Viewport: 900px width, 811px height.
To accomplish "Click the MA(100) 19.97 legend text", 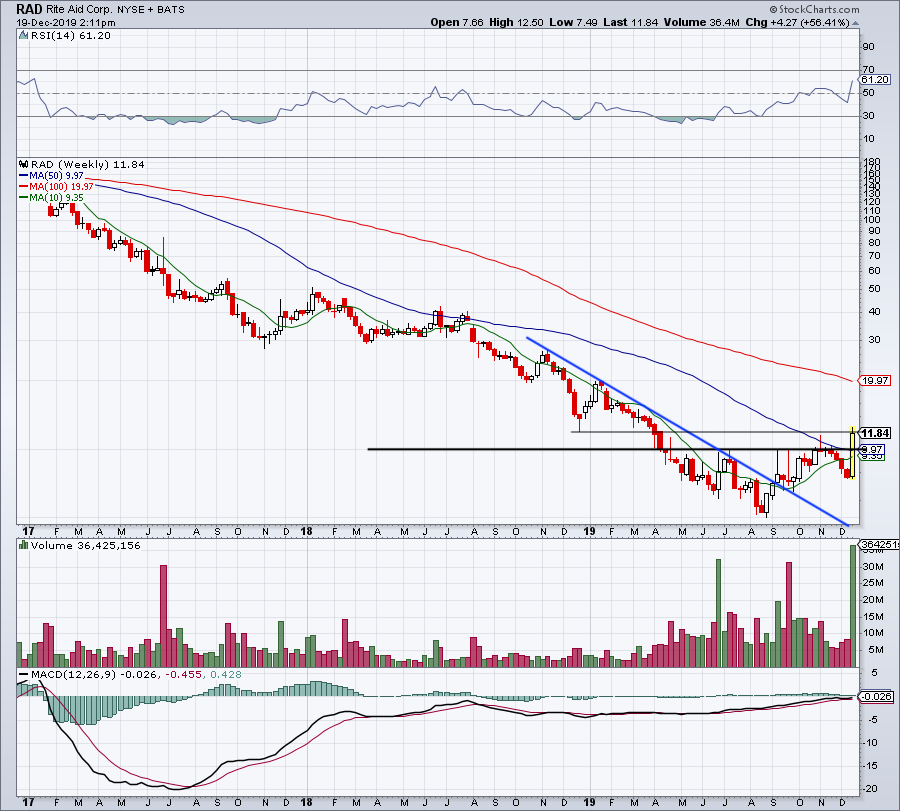I will pyautogui.click(x=61, y=187).
